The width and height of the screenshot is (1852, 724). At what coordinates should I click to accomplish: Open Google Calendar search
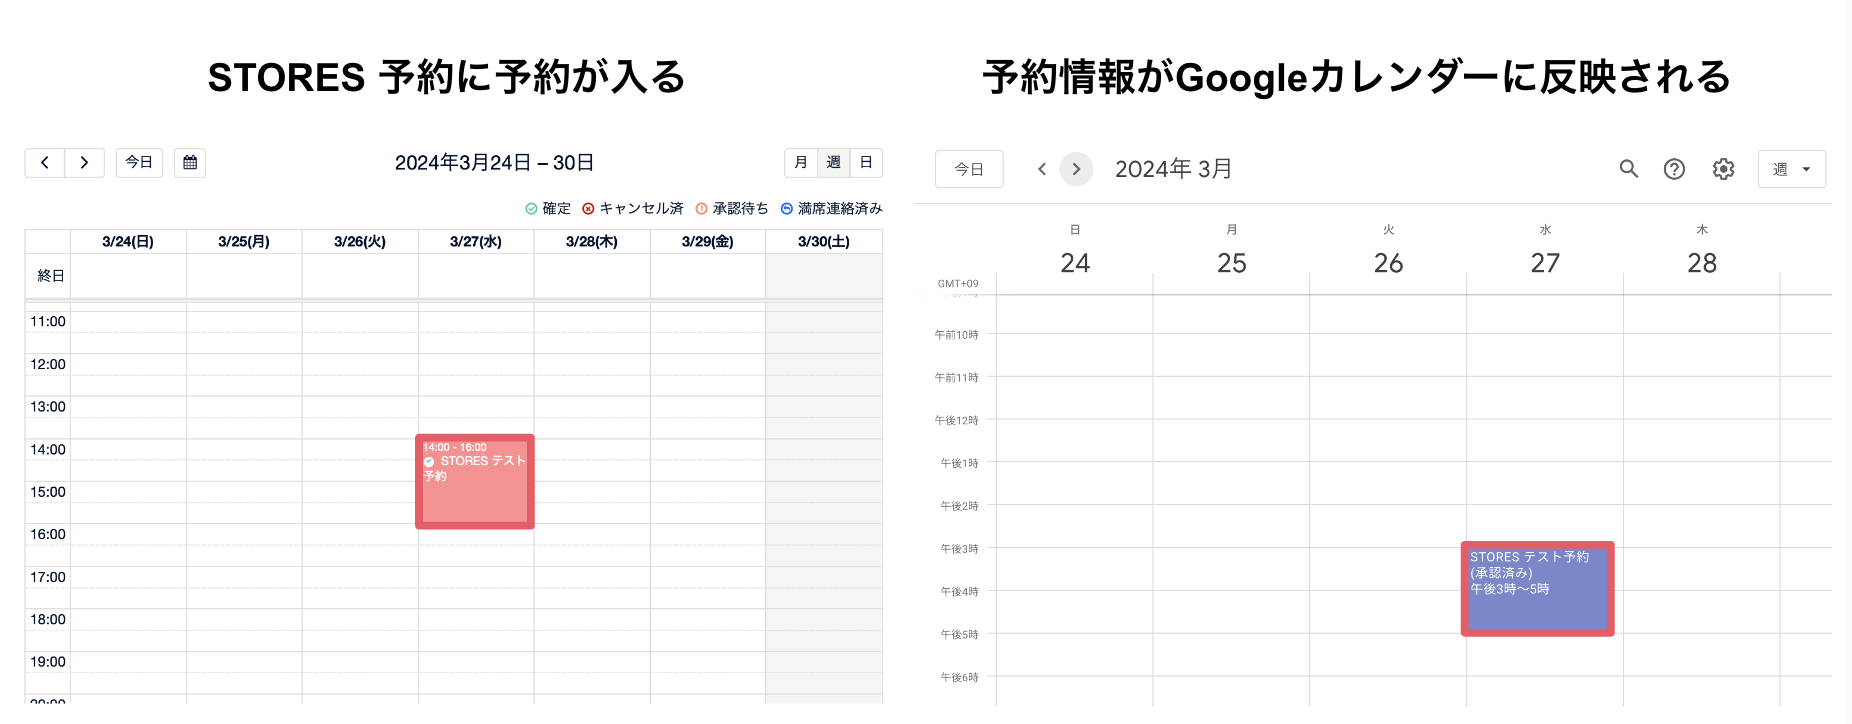click(x=1629, y=169)
